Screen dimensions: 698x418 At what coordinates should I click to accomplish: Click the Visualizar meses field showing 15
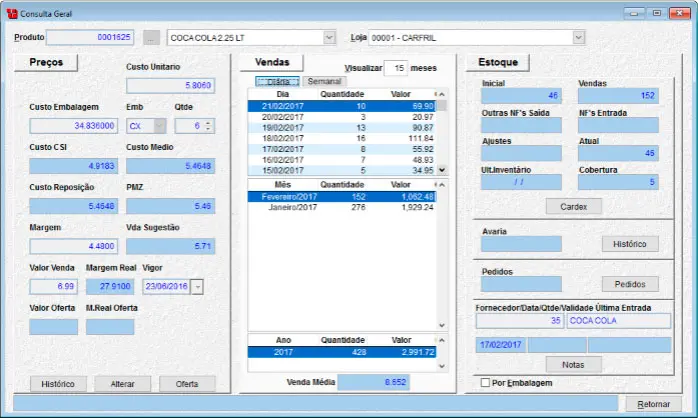point(396,68)
